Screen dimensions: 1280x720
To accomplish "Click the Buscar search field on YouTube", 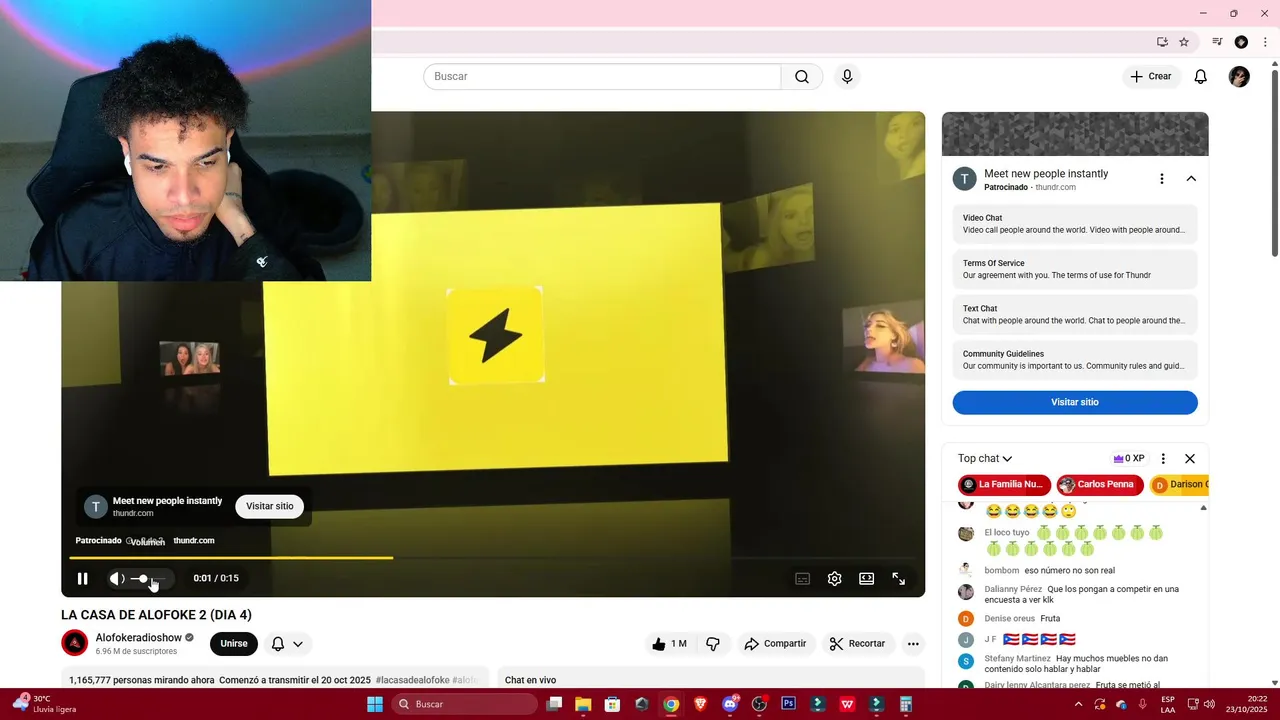I will click(x=602, y=77).
